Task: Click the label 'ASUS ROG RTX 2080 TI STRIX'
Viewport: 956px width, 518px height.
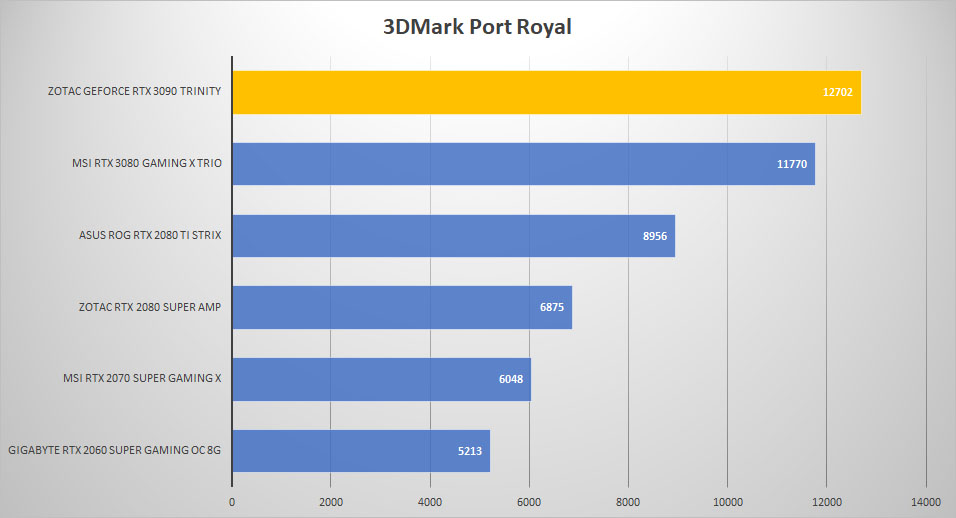Action: pyautogui.click(x=150, y=235)
